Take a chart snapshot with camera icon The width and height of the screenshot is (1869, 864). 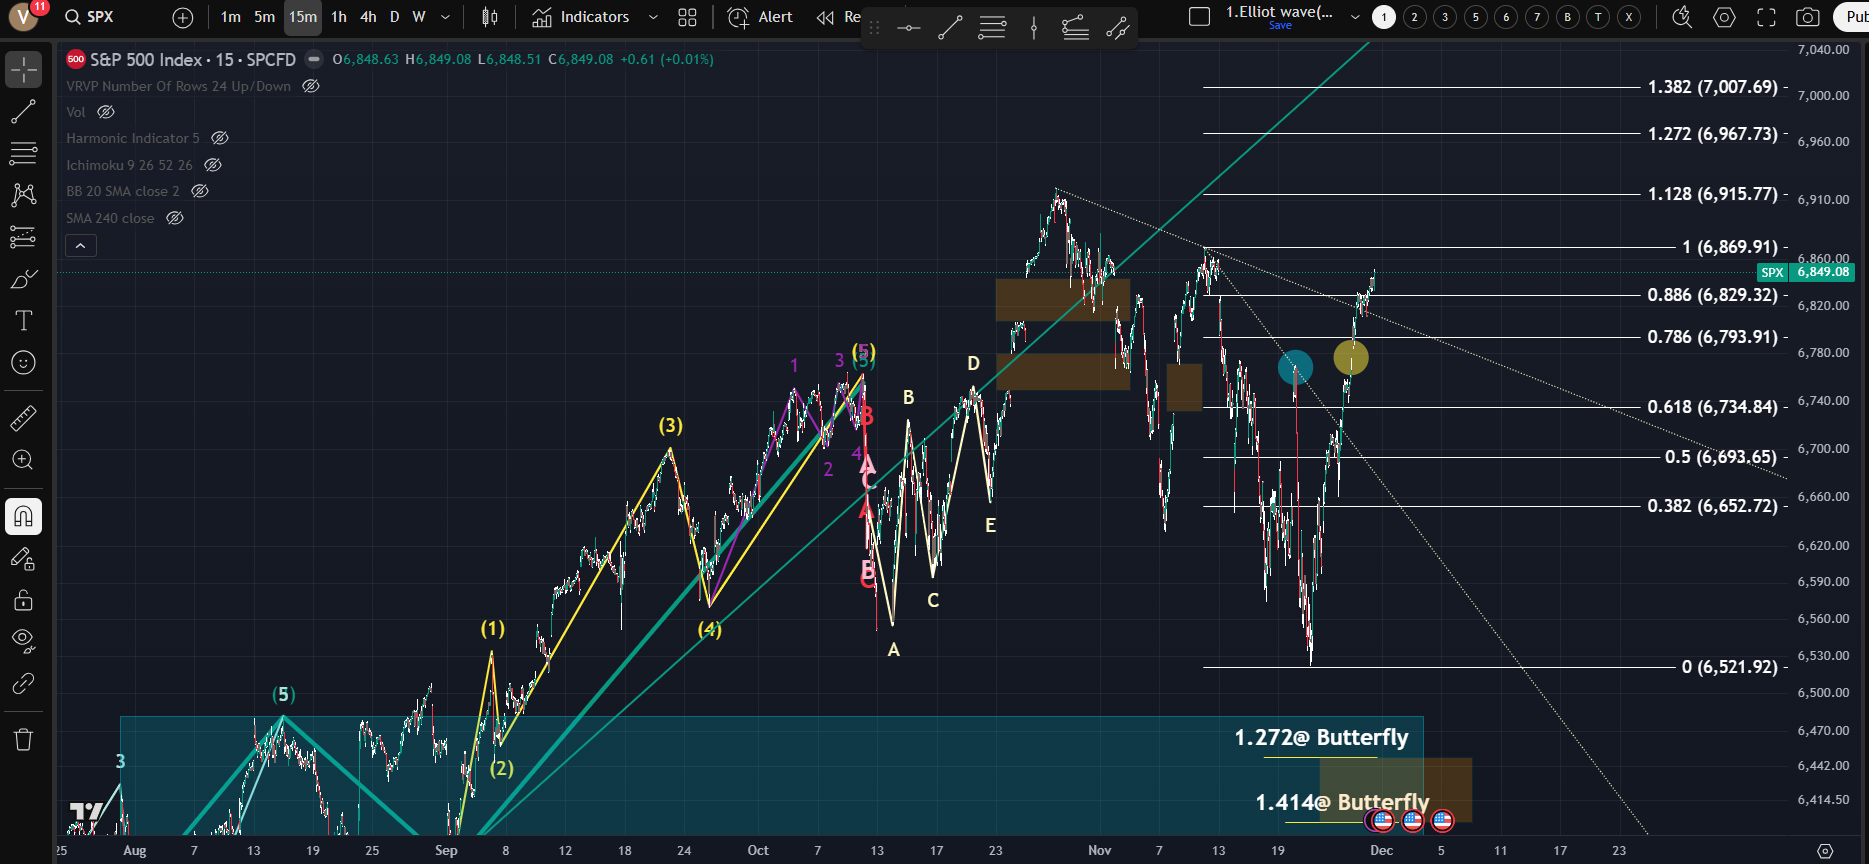click(1807, 17)
